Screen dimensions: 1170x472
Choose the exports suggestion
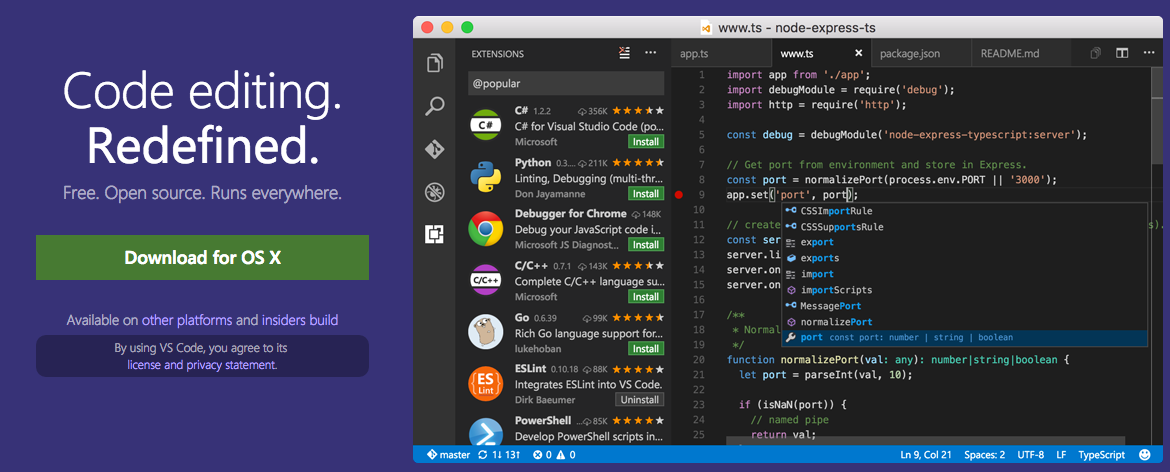pyautogui.click(x=965, y=258)
